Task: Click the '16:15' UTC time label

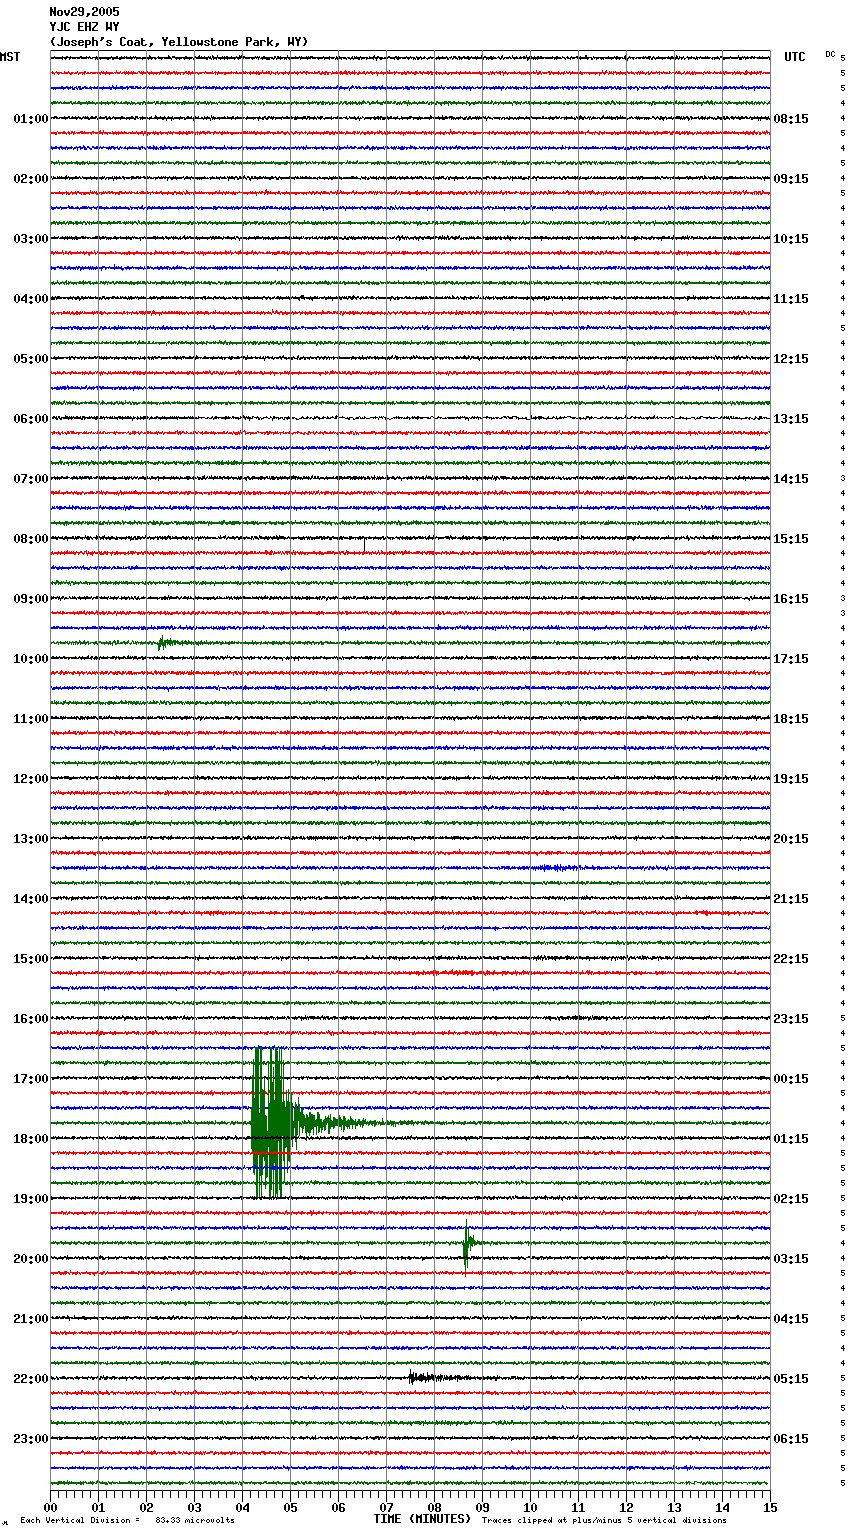Action: coord(791,599)
